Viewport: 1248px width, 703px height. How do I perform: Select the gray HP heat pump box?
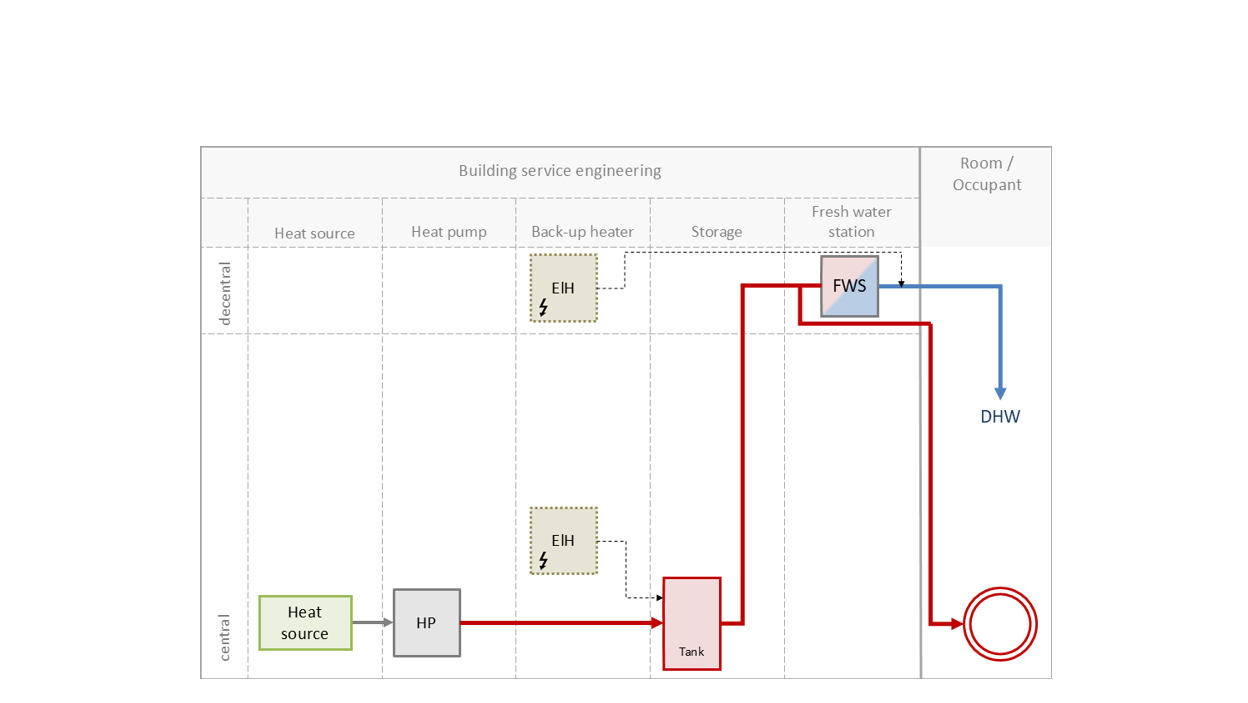coord(427,623)
